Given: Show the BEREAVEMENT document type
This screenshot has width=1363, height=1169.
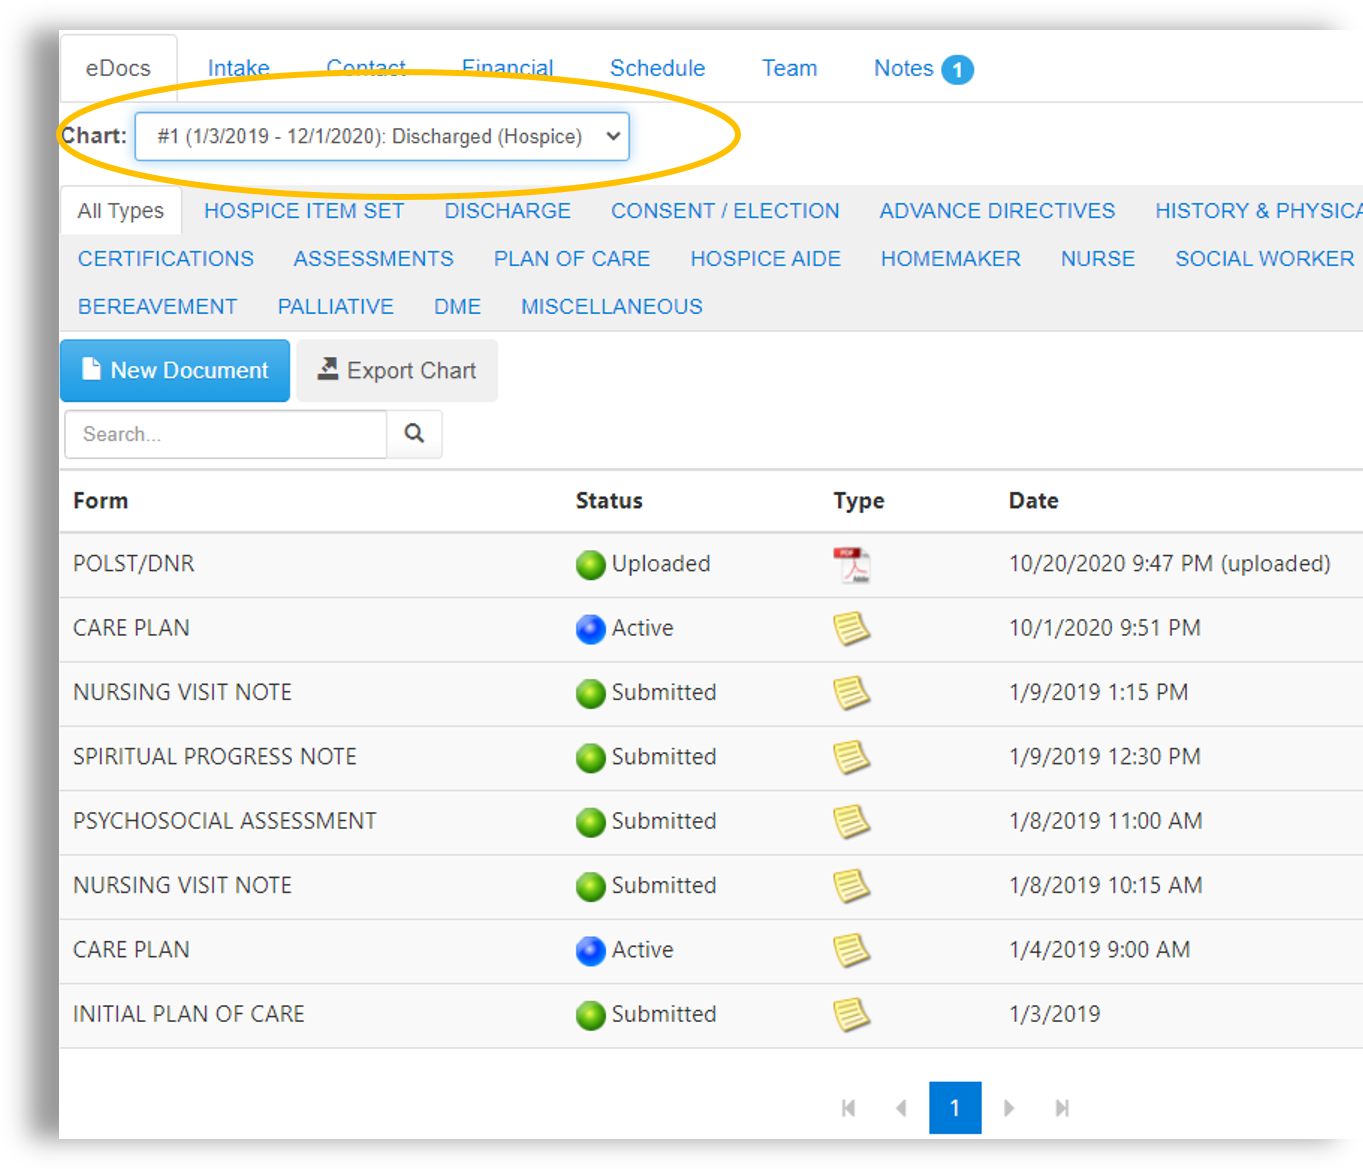Looking at the screenshot, I should pos(157,307).
